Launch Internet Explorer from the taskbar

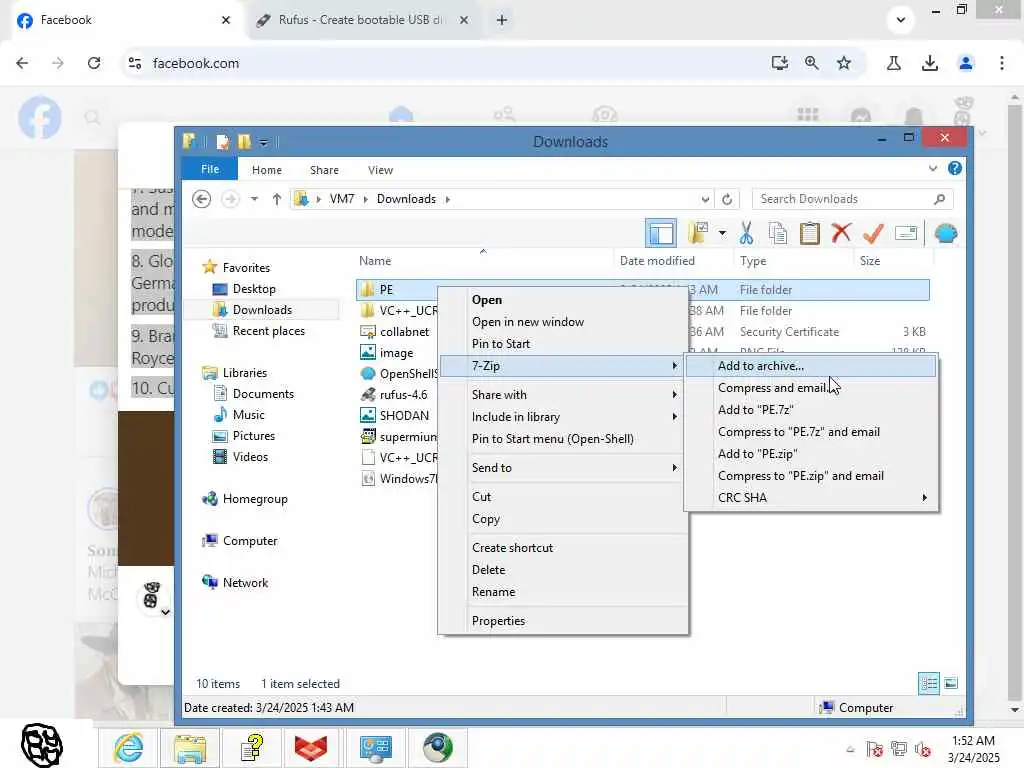tap(129, 748)
